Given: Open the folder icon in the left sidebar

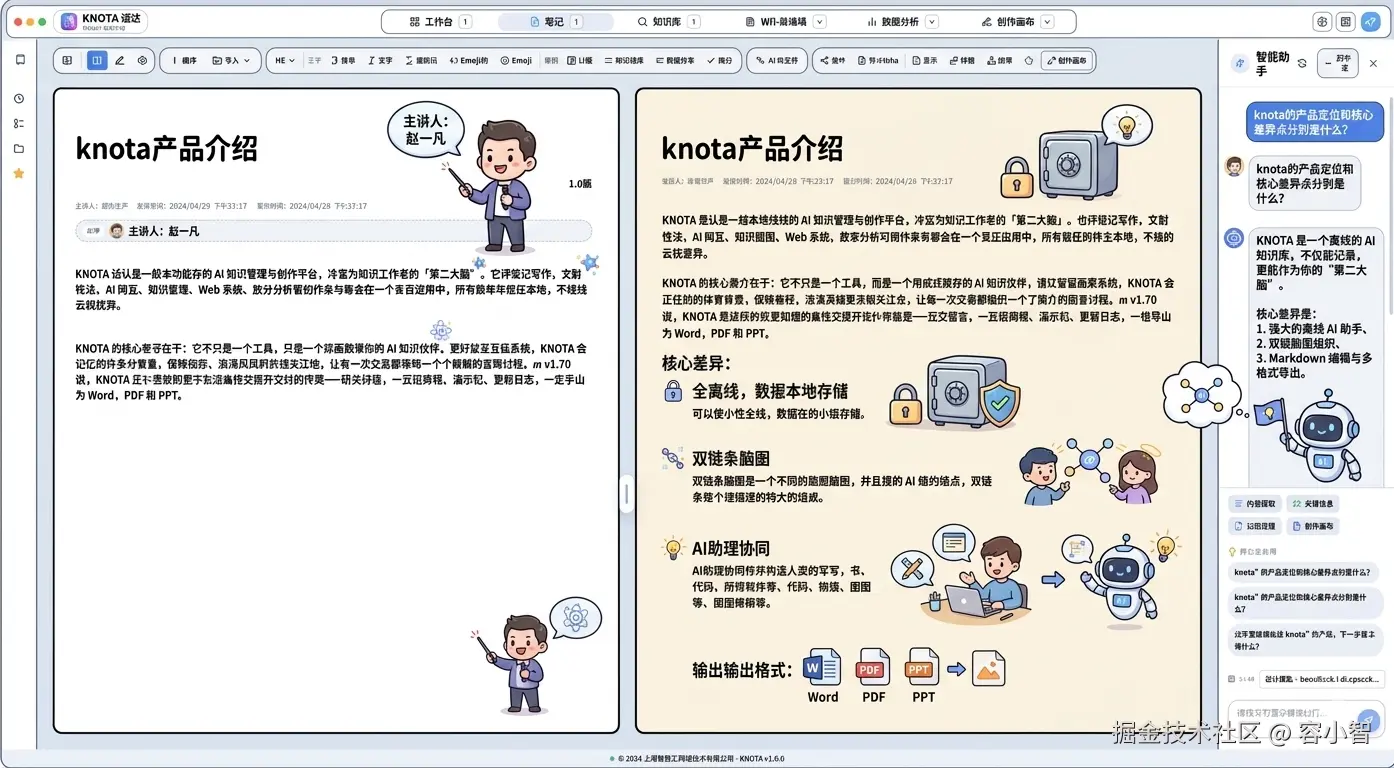Looking at the screenshot, I should (x=19, y=149).
